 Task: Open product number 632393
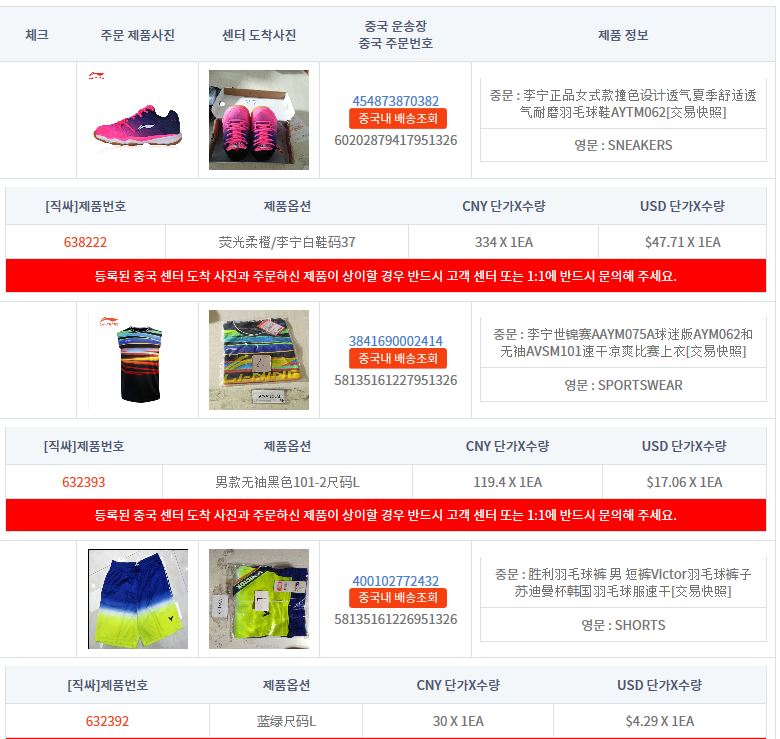(x=84, y=482)
